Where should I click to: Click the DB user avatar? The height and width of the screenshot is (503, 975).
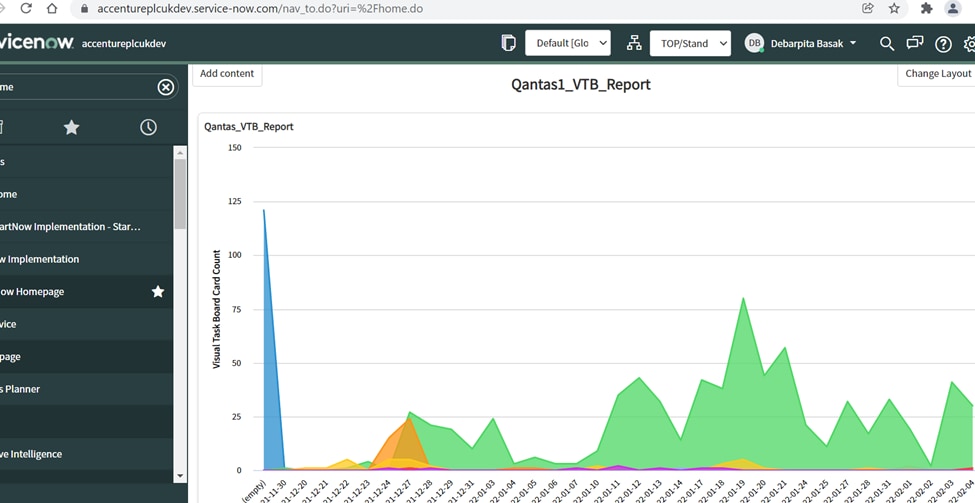click(x=754, y=43)
